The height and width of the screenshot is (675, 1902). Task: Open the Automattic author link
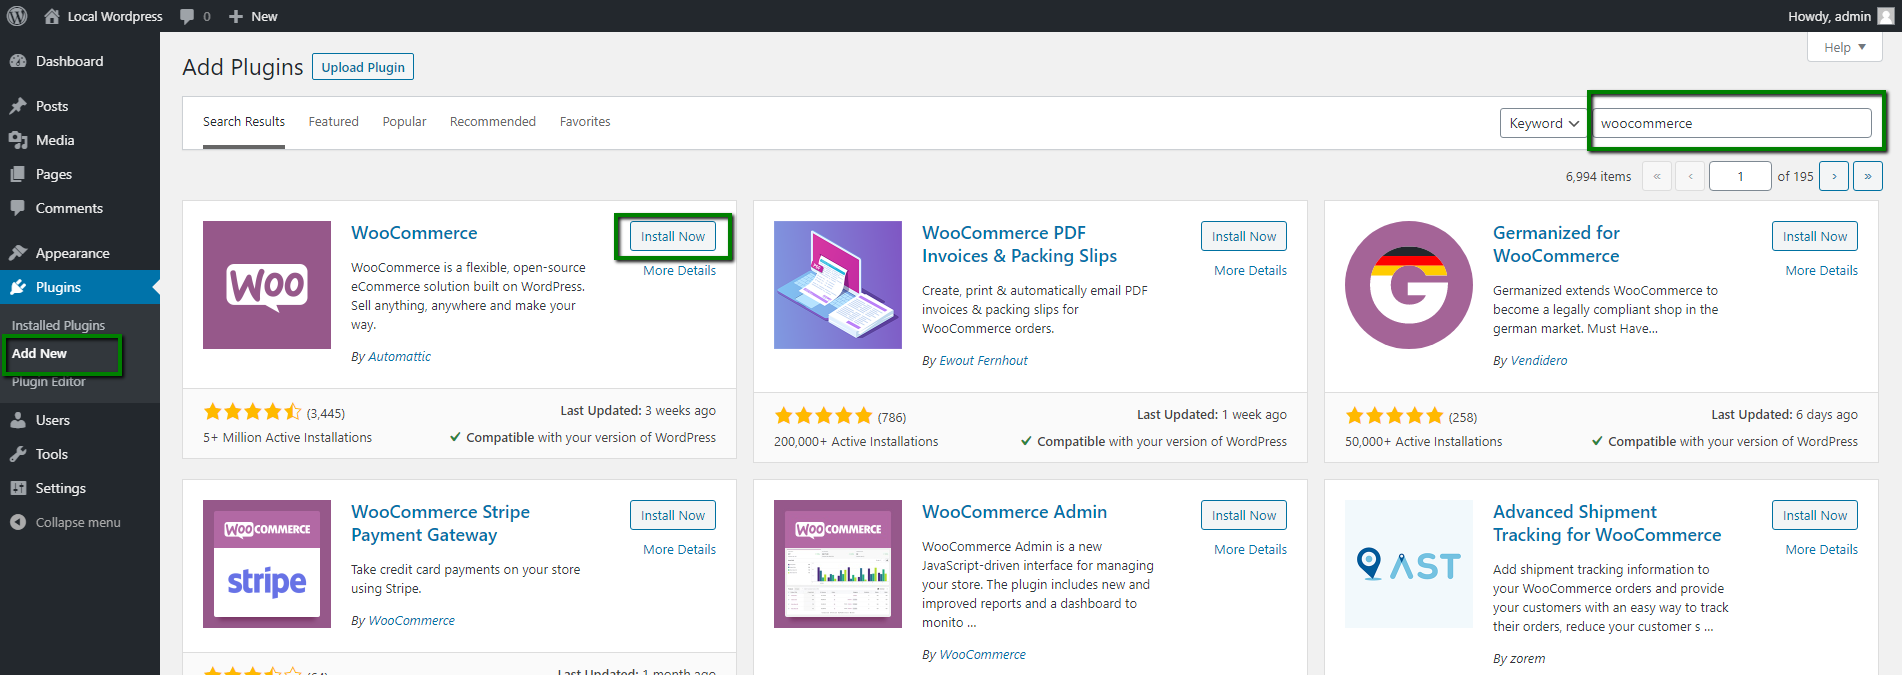pyautogui.click(x=399, y=357)
